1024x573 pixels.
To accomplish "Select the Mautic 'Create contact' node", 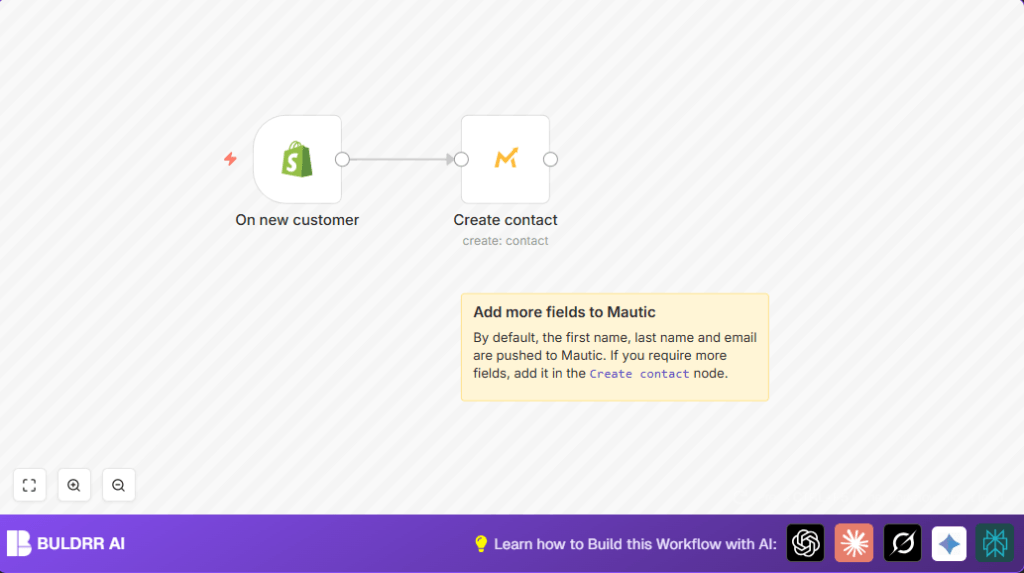I will tap(505, 159).
